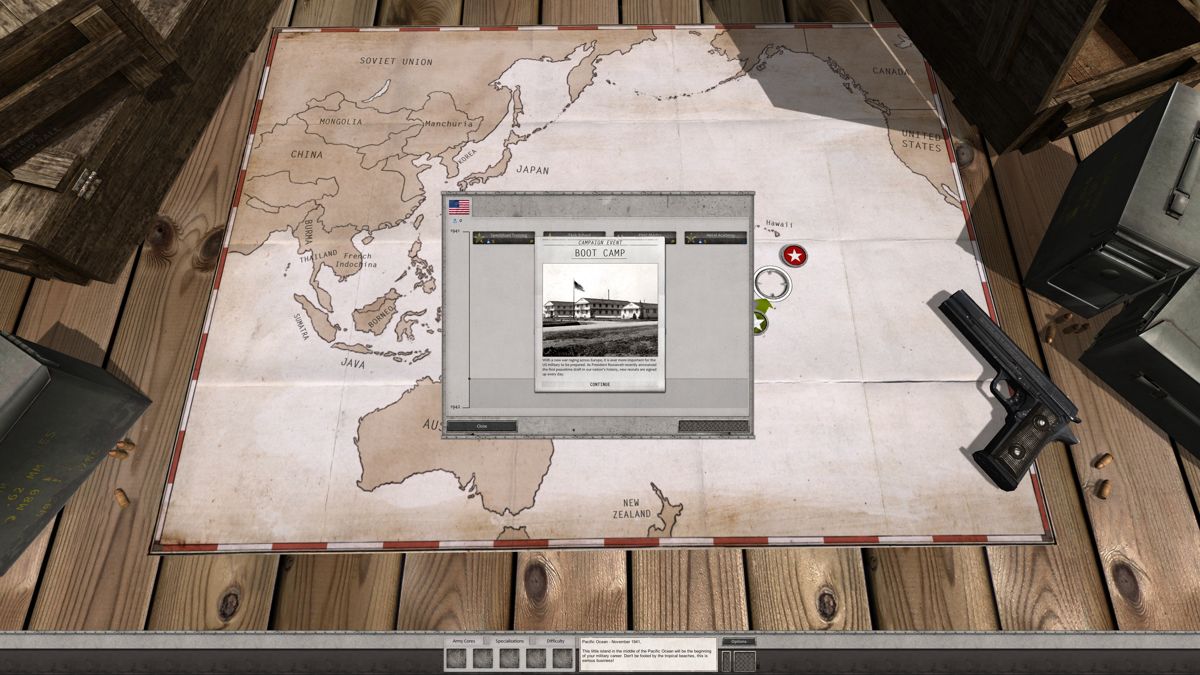Click the 1941 timeline label
Image resolution: width=1200 pixels, height=675 pixels.
tap(455, 231)
